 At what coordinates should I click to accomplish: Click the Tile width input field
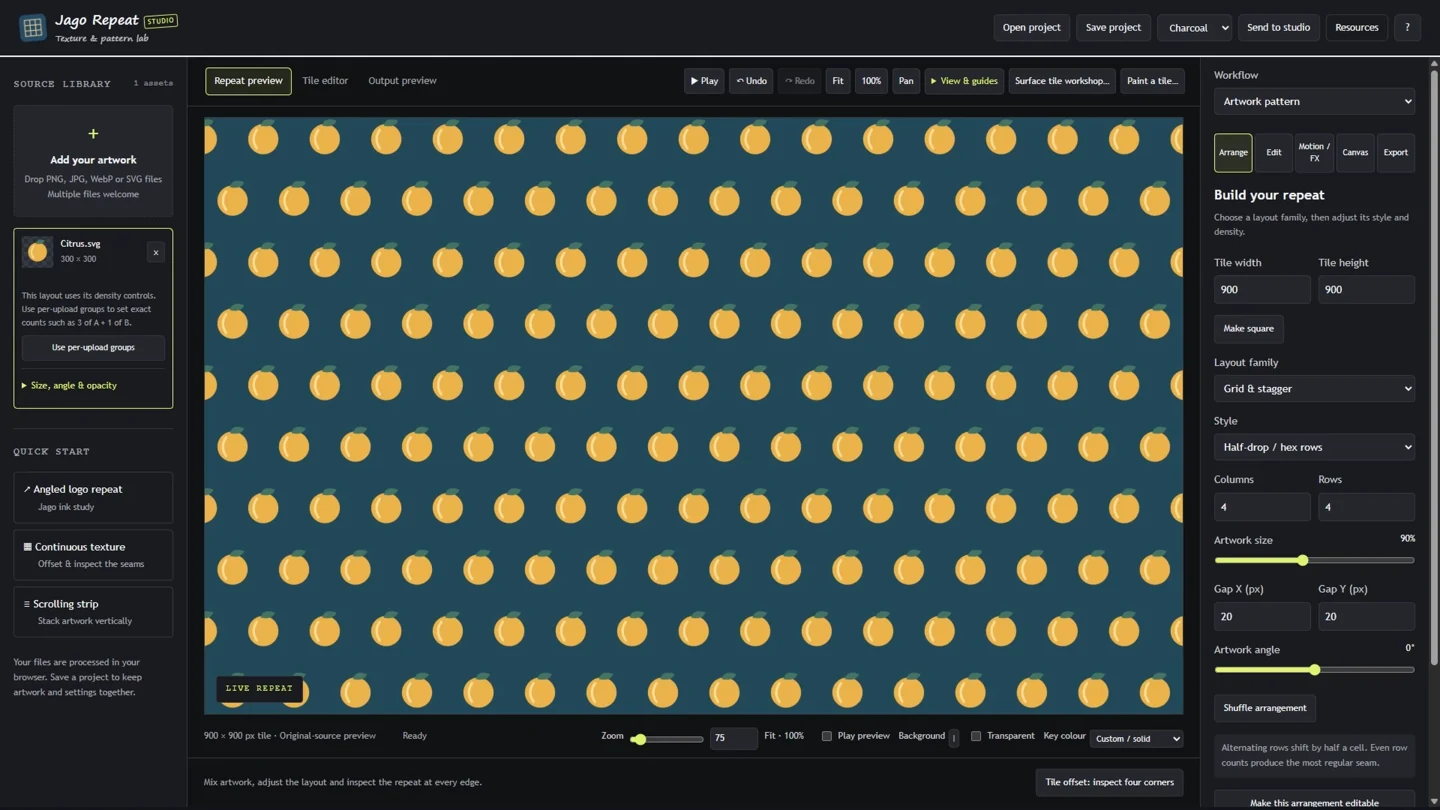pyautogui.click(x=1262, y=290)
